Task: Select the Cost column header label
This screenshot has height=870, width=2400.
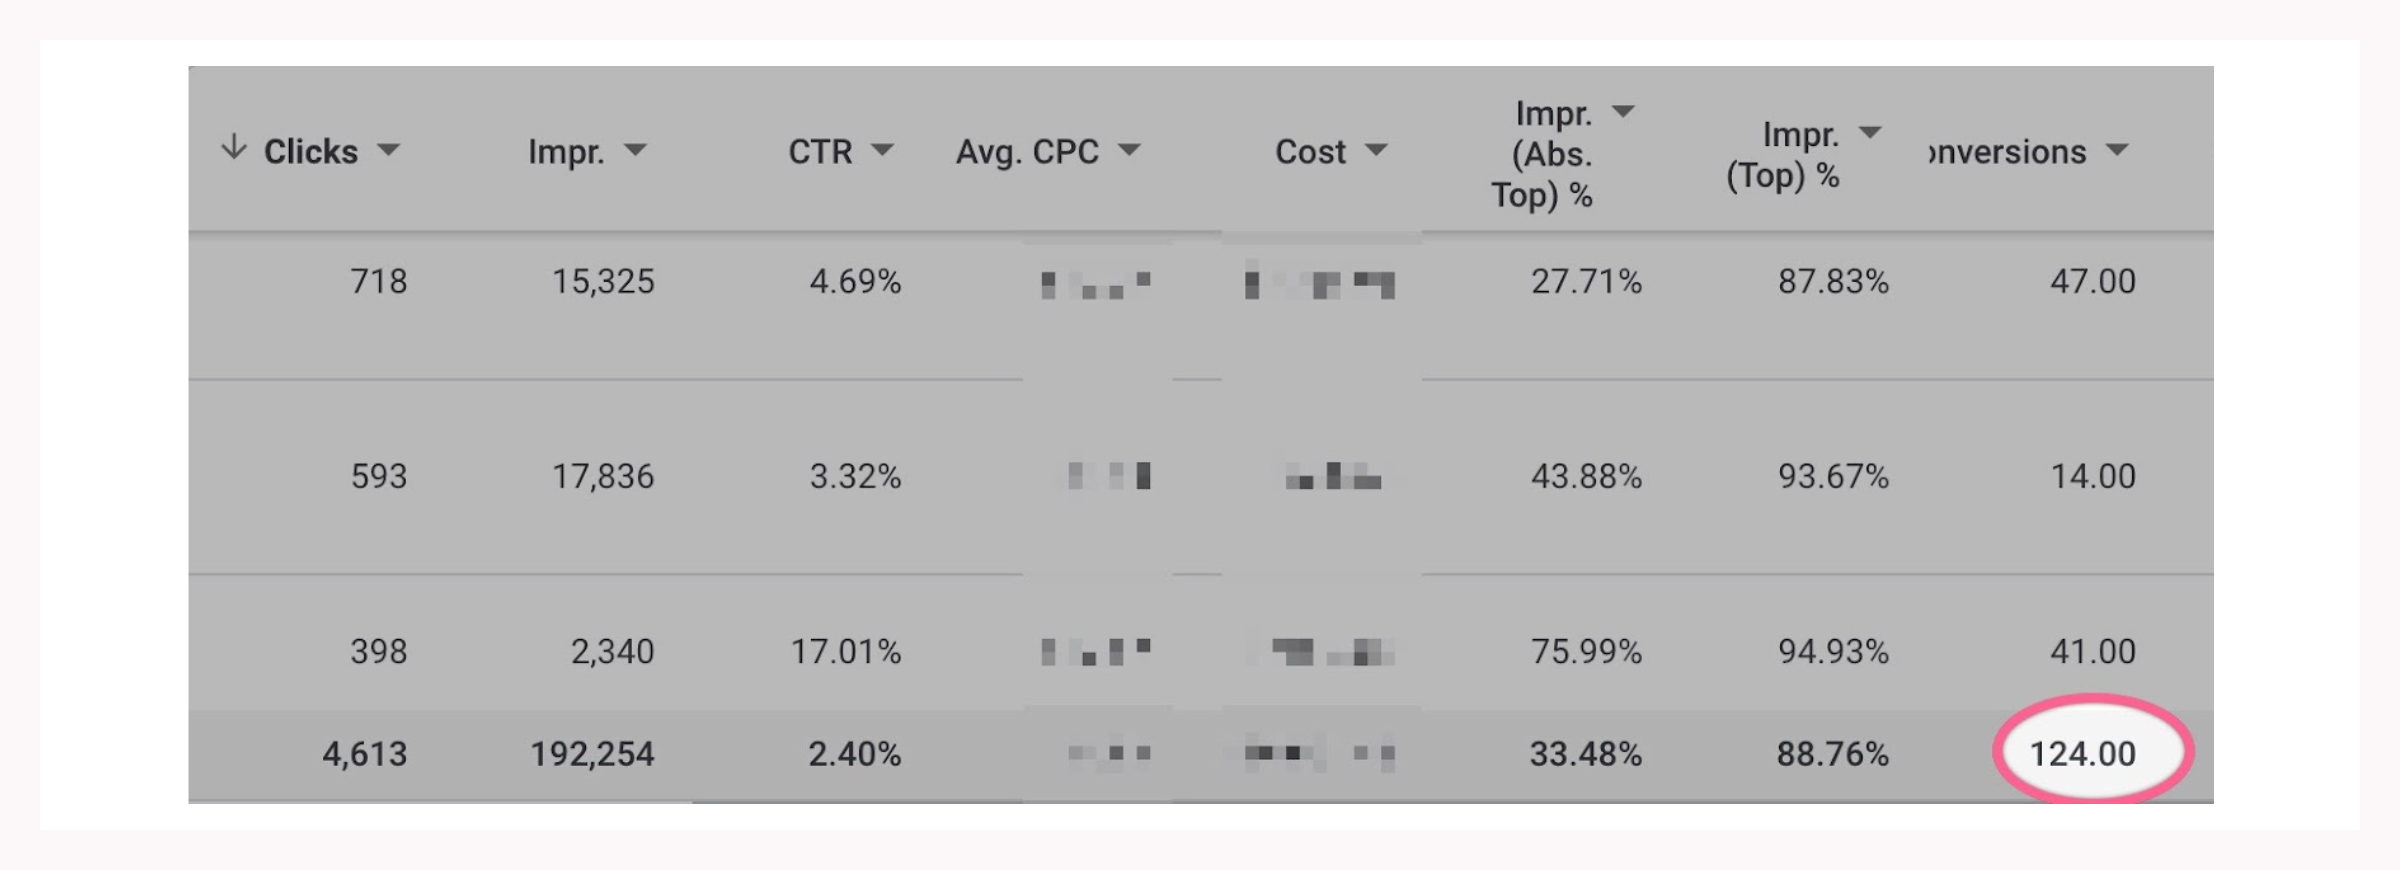Action: (1310, 152)
